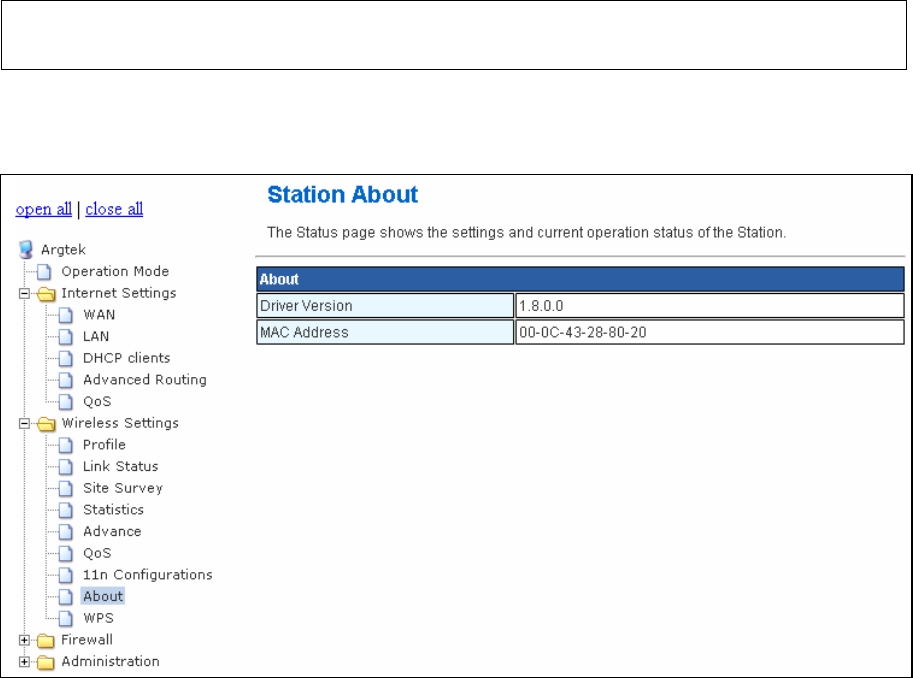
Task: Click the LAN page icon
Action: pos(66,337)
